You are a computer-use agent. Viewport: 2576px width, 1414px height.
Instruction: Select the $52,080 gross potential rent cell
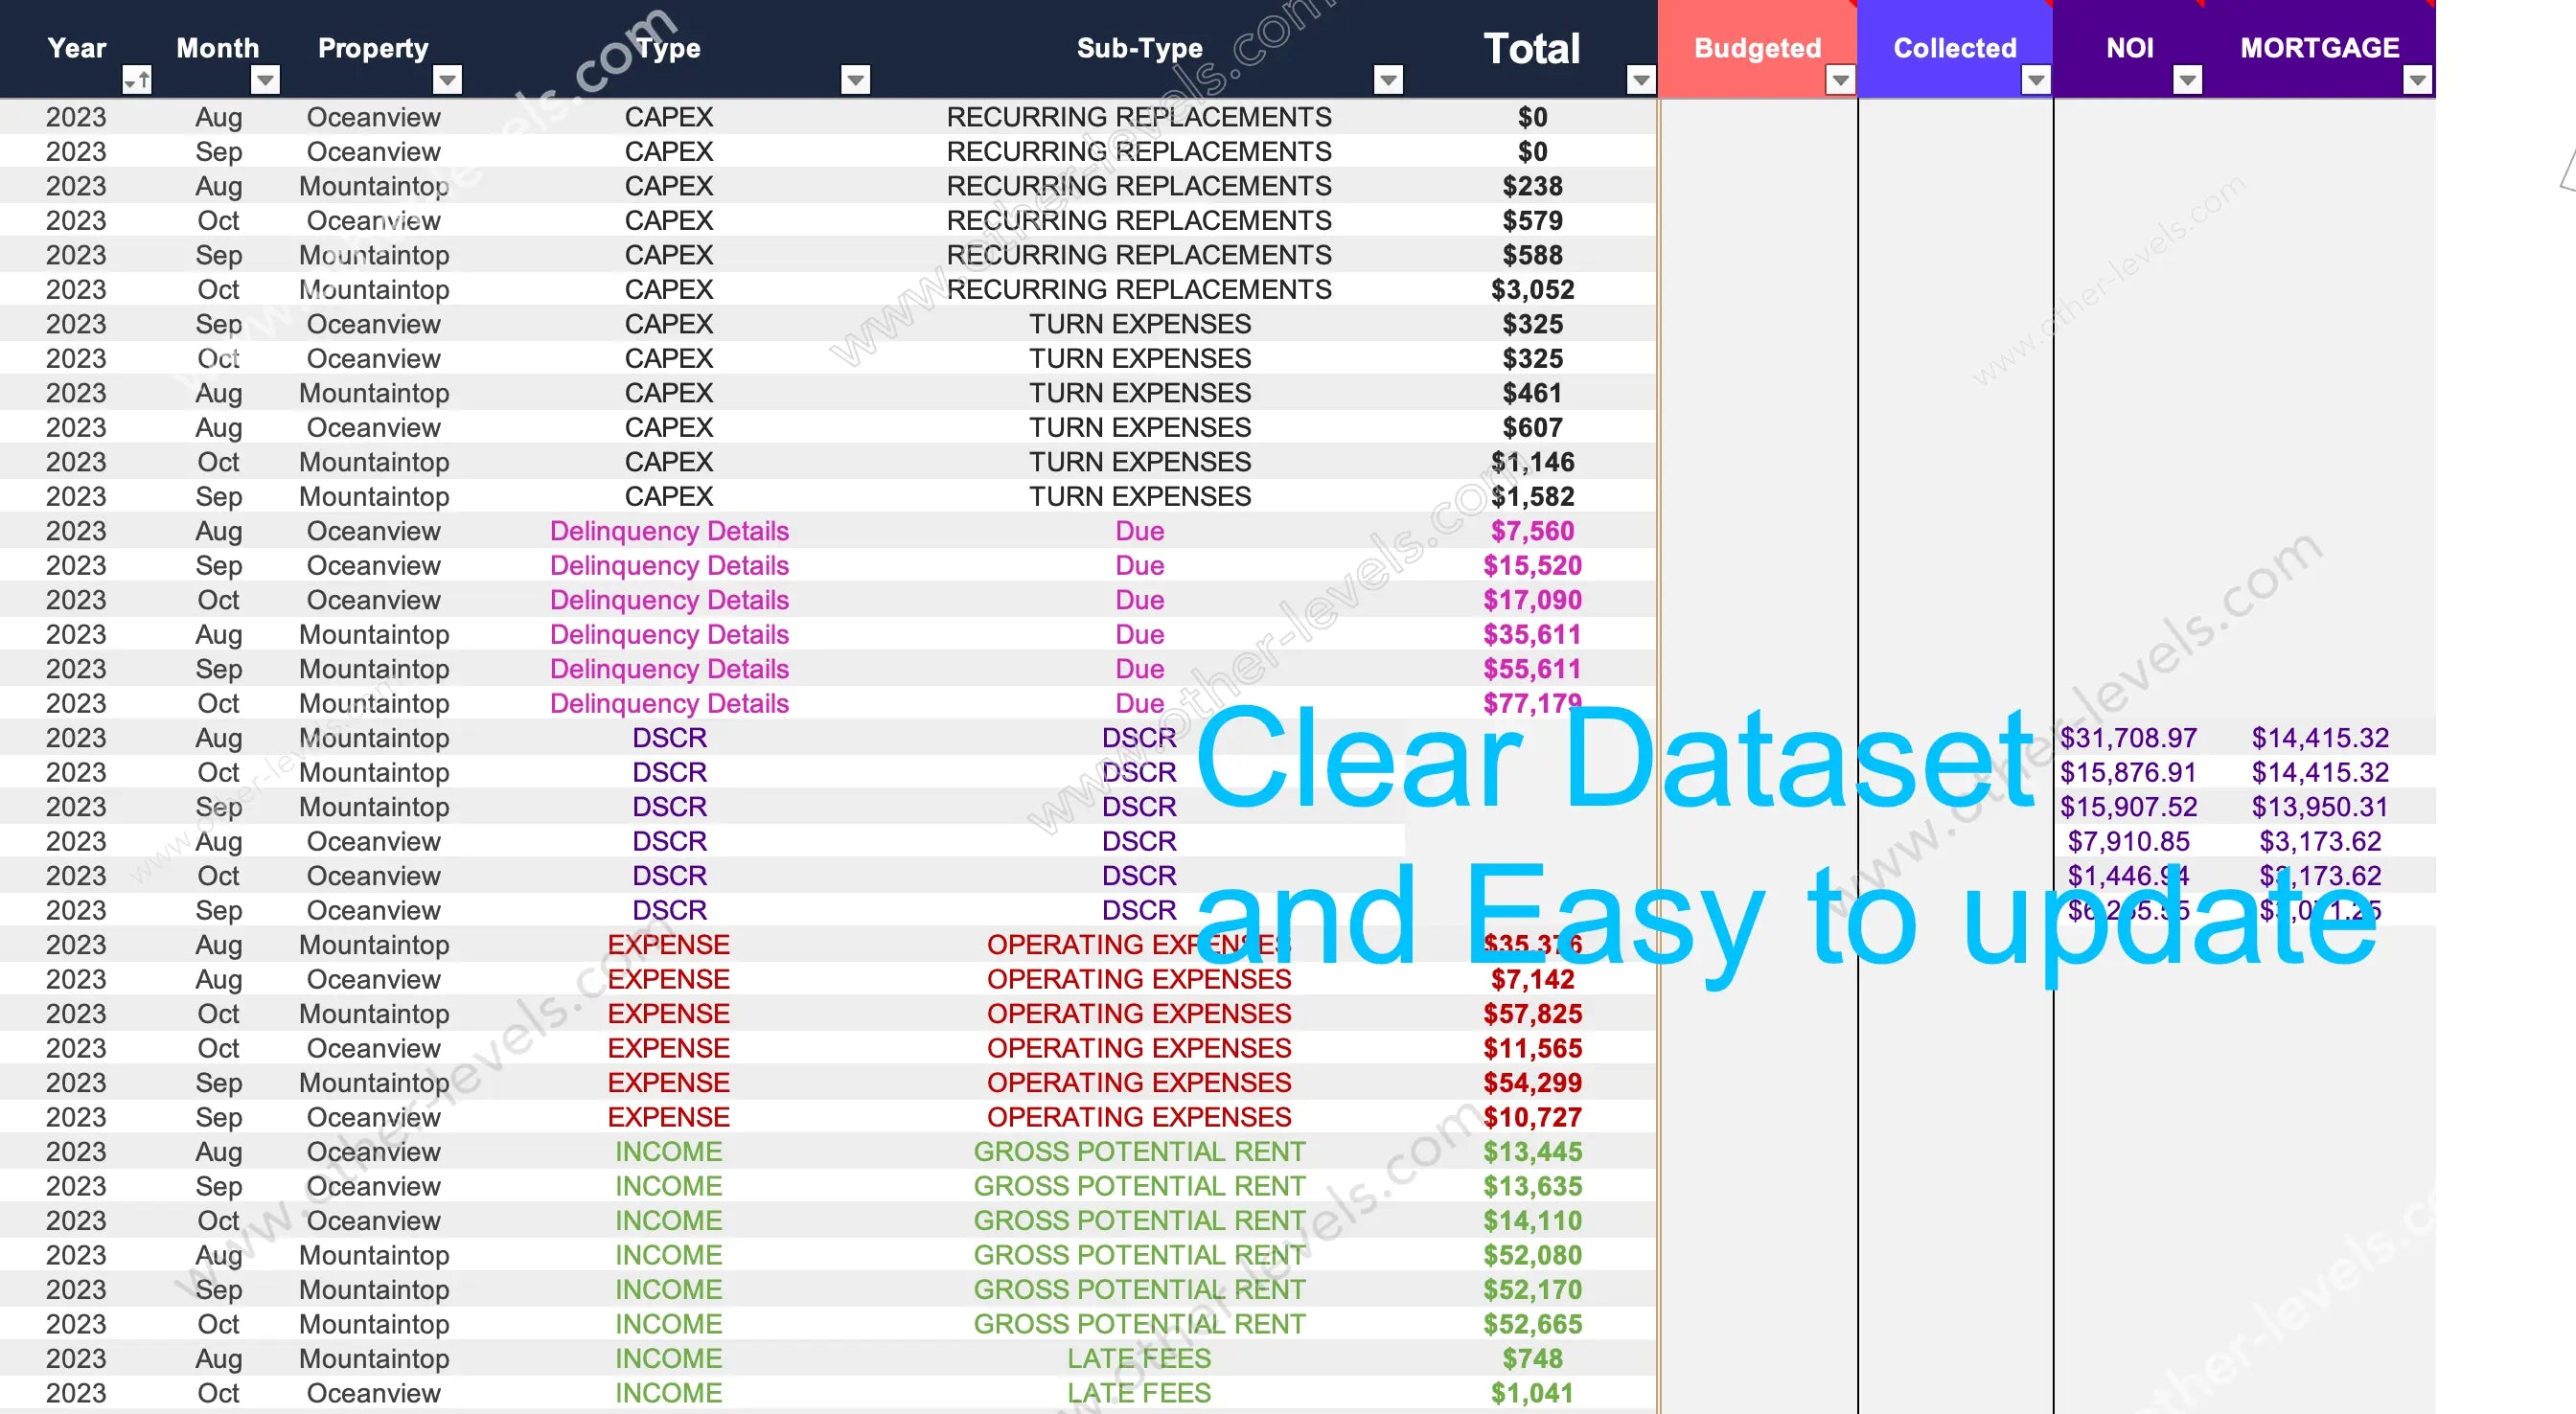pyautogui.click(x=1532, y=1255)
